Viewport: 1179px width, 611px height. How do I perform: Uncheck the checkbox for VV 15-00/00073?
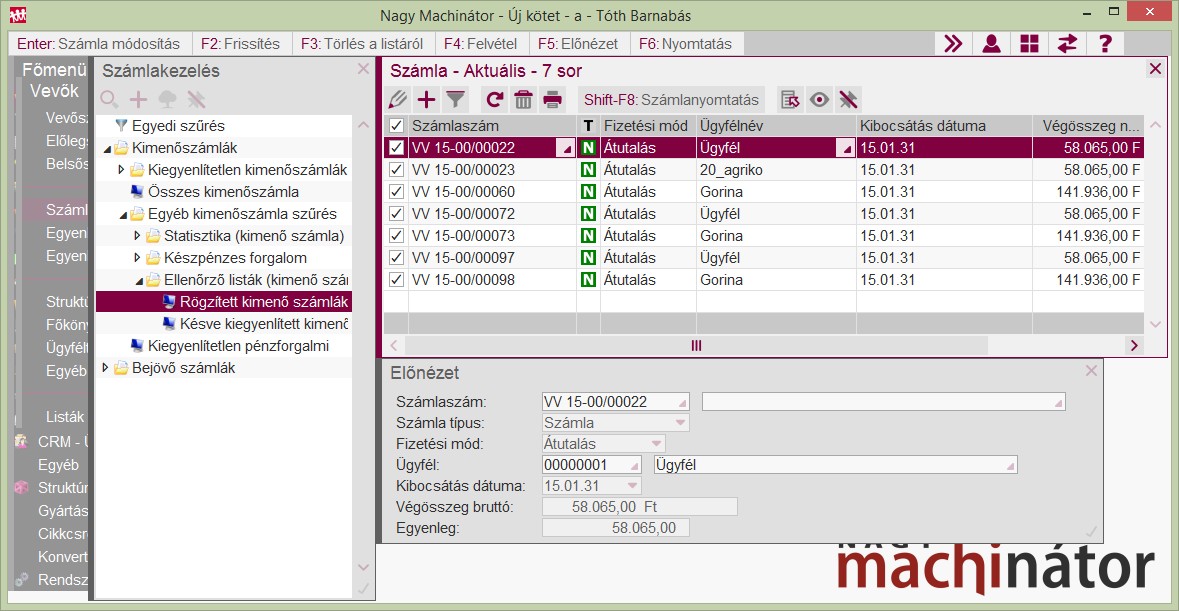396,236
